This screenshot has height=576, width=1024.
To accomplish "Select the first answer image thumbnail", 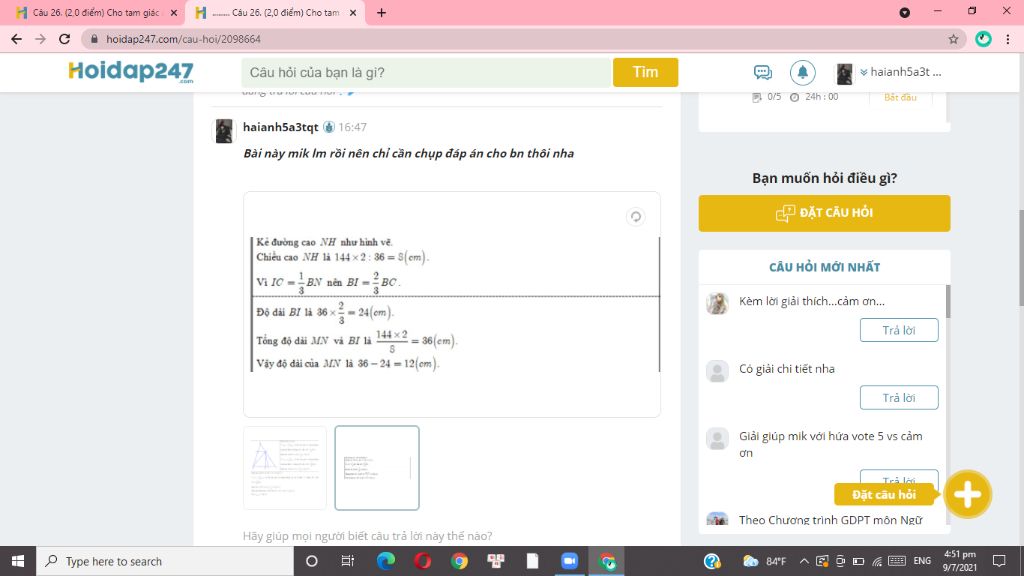I will [285, 468].
